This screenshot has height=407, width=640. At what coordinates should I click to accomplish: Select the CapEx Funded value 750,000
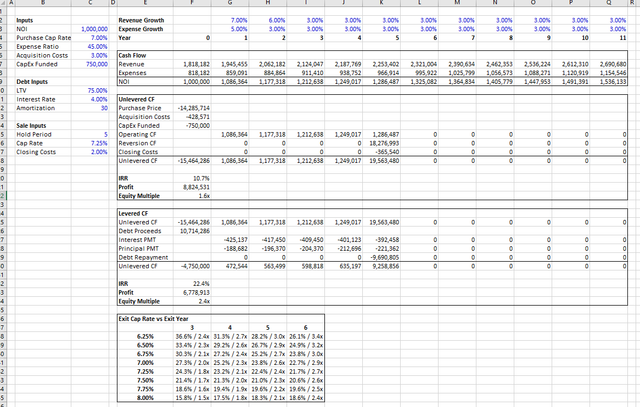point(97,64)
